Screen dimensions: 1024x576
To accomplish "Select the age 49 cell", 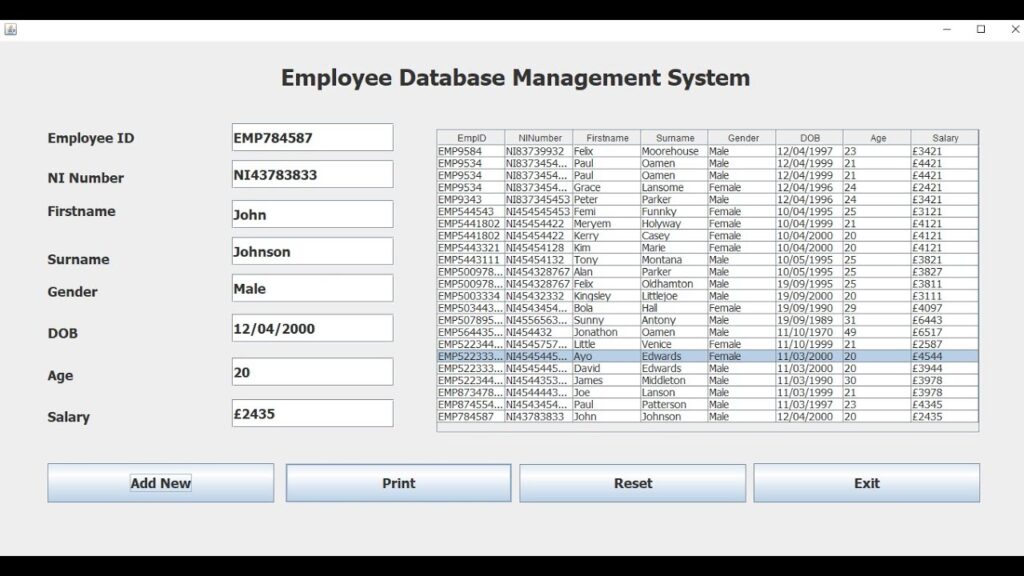I will [878, 332].
